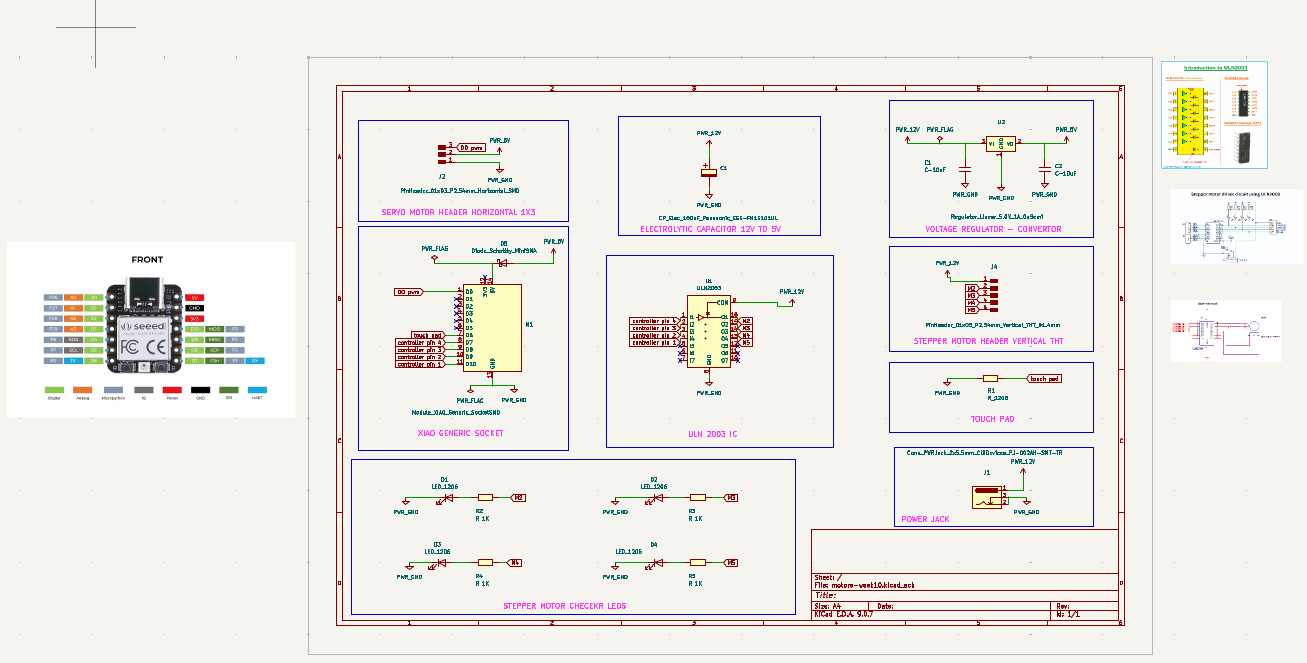Select global label M4 in LED section
The height and width of the screenshot is (663, 1307).
pos(516,563)
